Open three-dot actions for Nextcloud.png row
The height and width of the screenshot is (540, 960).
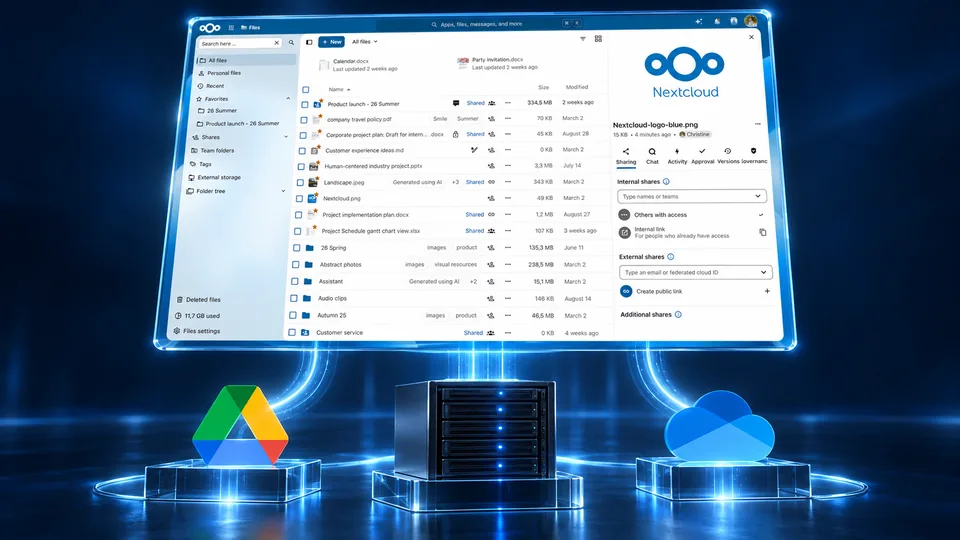(508, 198)
